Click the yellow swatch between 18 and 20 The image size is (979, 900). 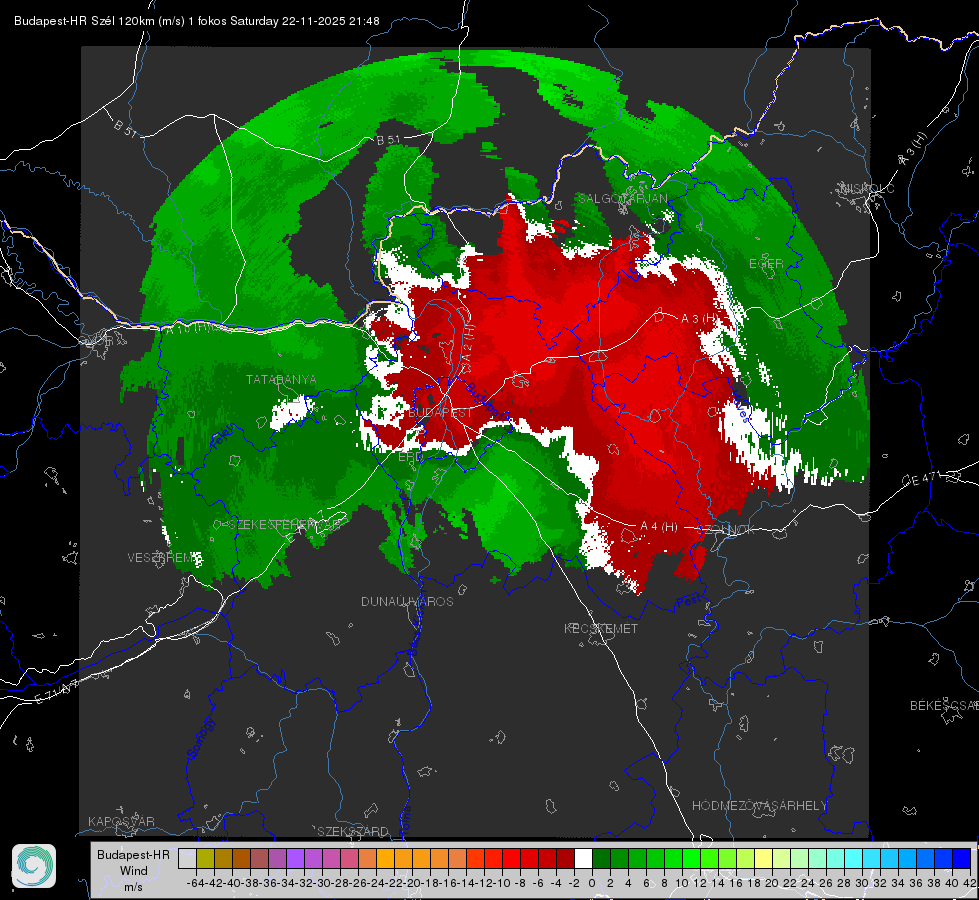(763, 858)
